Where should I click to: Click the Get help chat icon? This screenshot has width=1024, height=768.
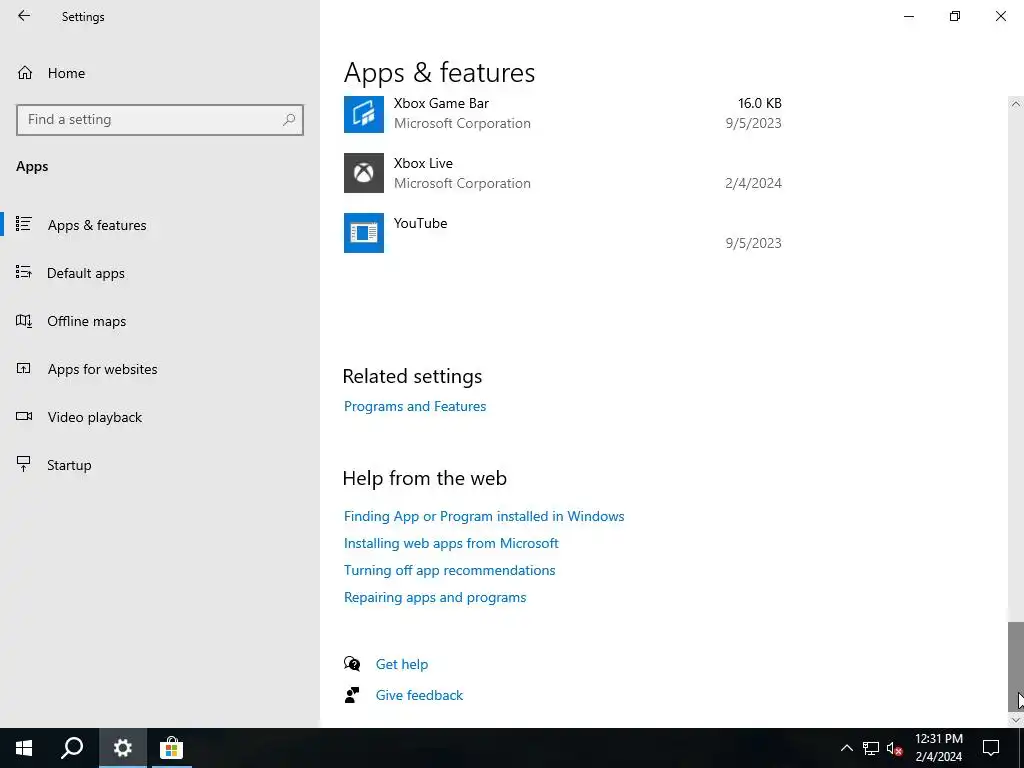coord(352,664)
